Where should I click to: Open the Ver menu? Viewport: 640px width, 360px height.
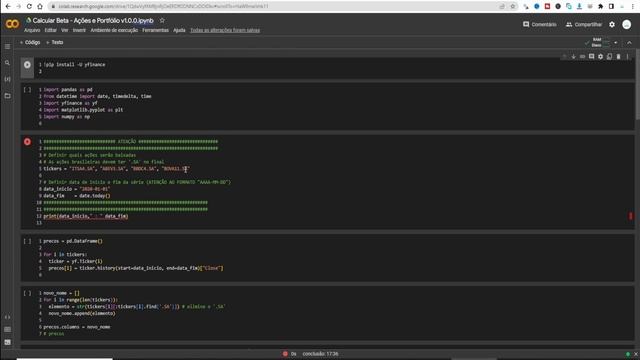tap(64, 30)
